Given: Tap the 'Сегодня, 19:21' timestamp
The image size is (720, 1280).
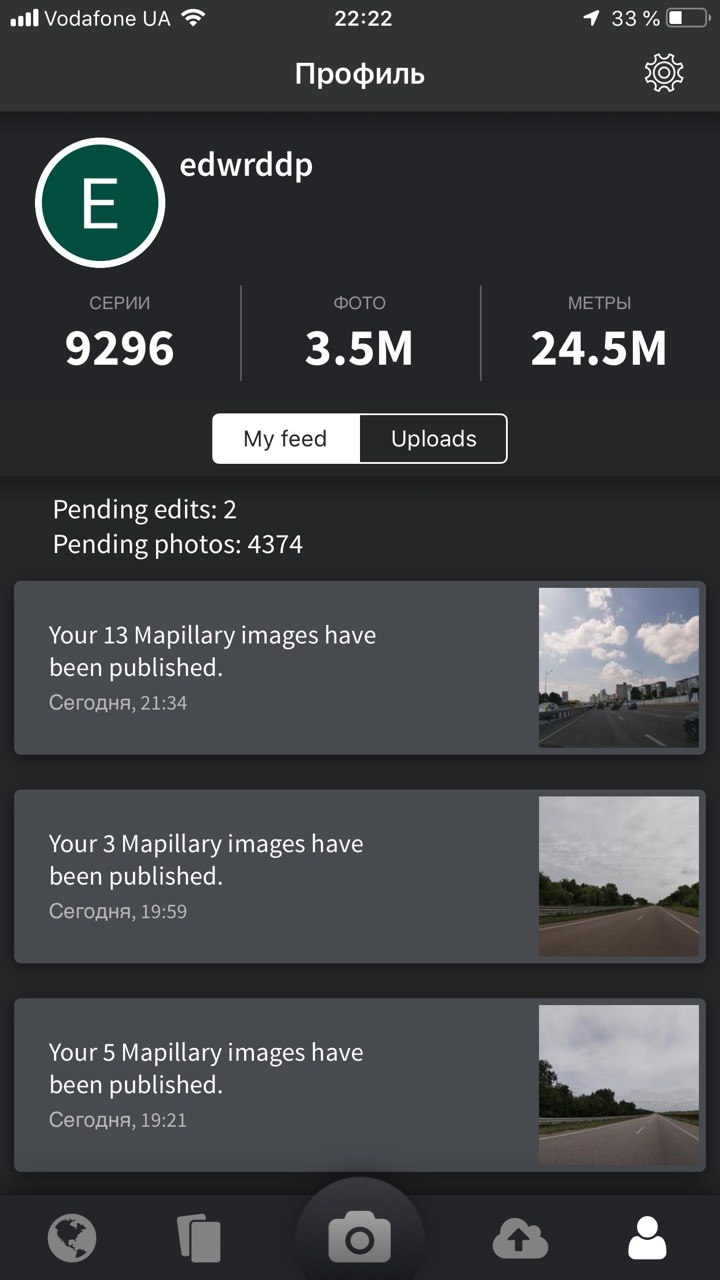Looking at the screenshot, I should pyautogui.click(x=118, y=1121).
